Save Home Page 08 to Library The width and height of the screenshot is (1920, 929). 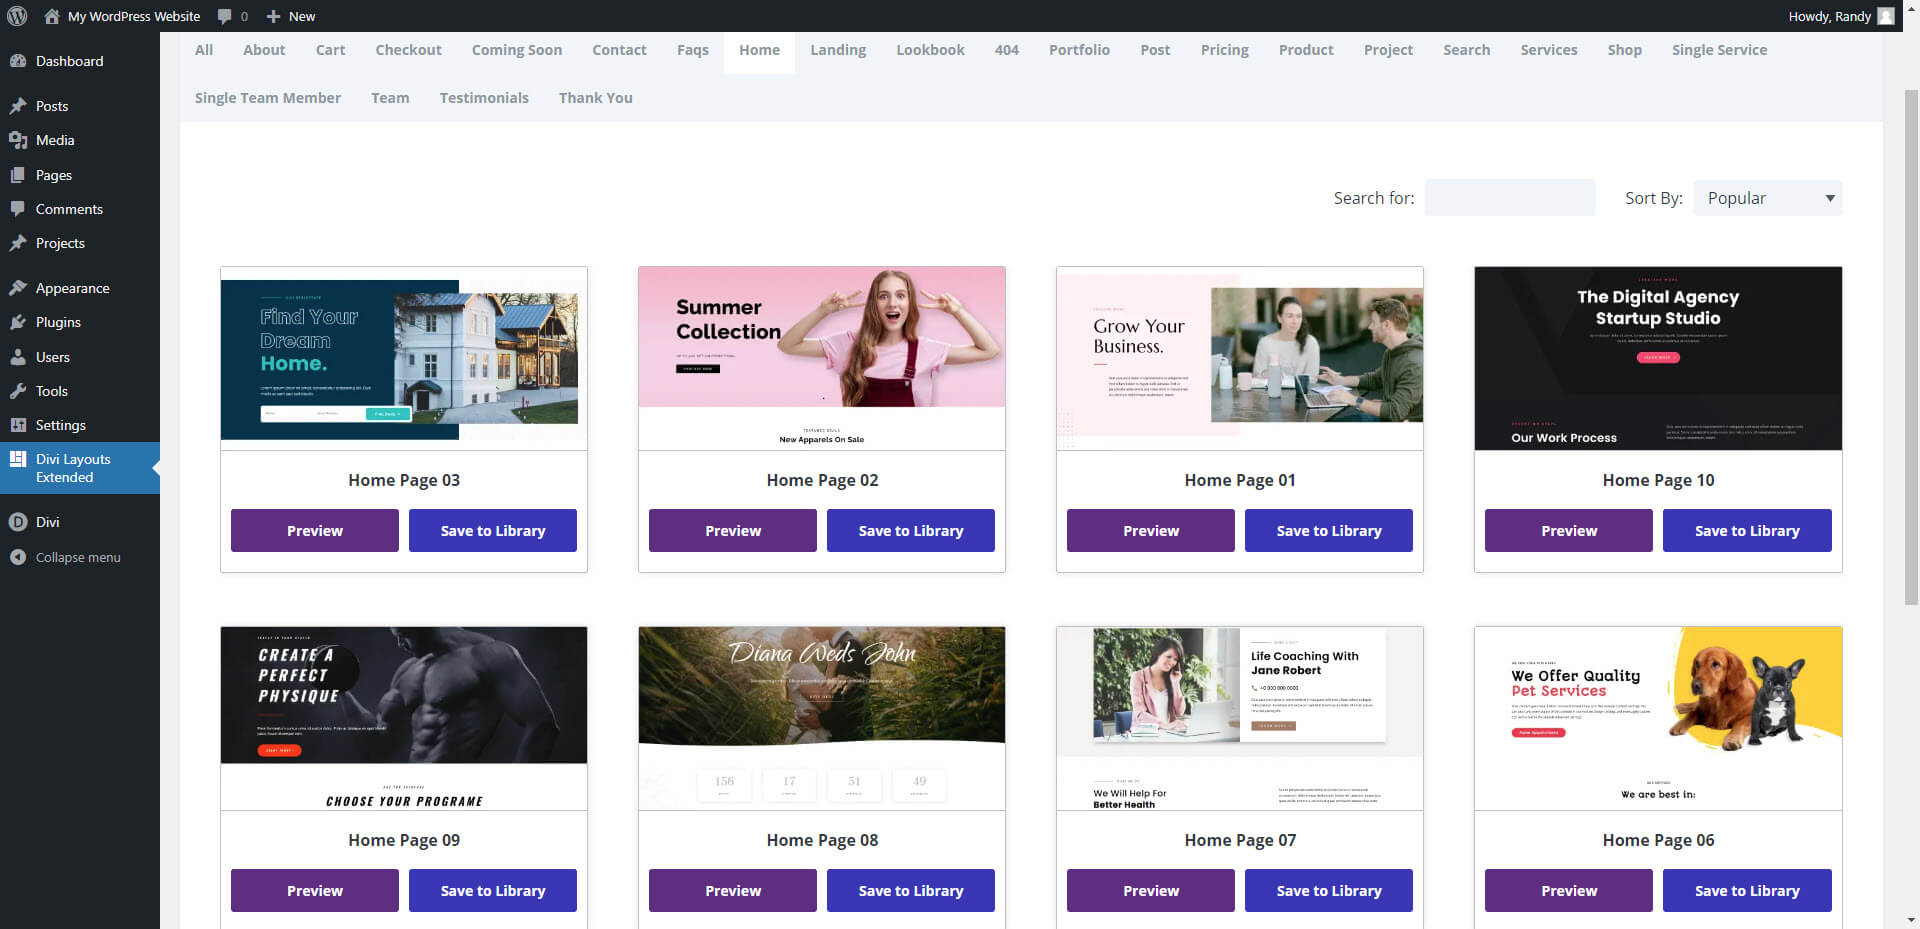(x=910, y=891)
